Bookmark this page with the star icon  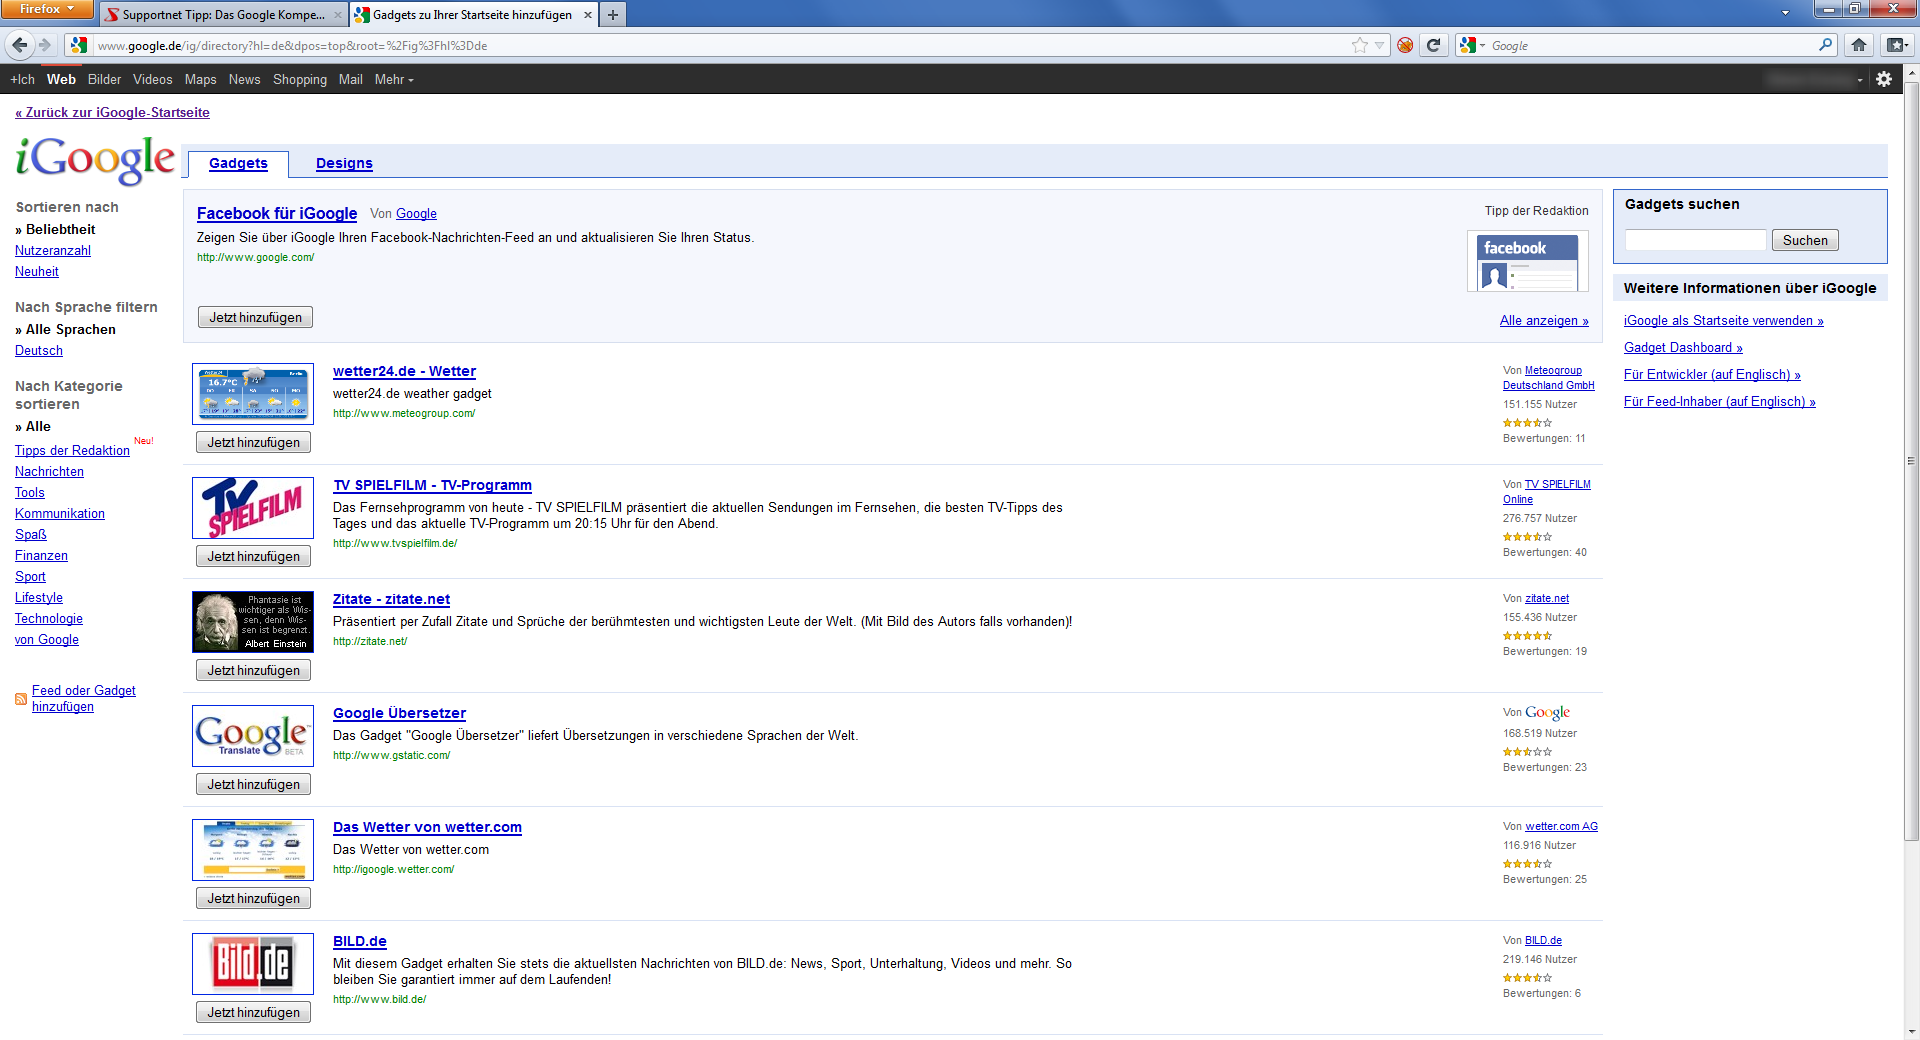tap(1359, 45)
